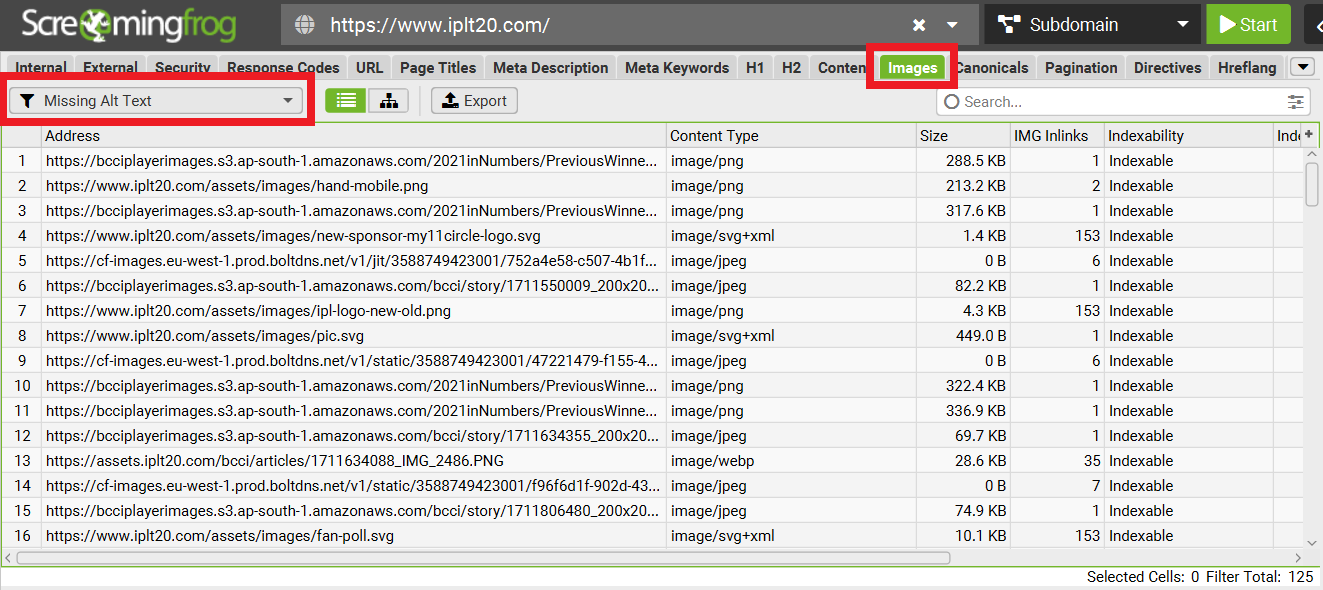This screenshot has width=1323, height=590.
Task: Sort by Size column header
Action: pos(963,136)
